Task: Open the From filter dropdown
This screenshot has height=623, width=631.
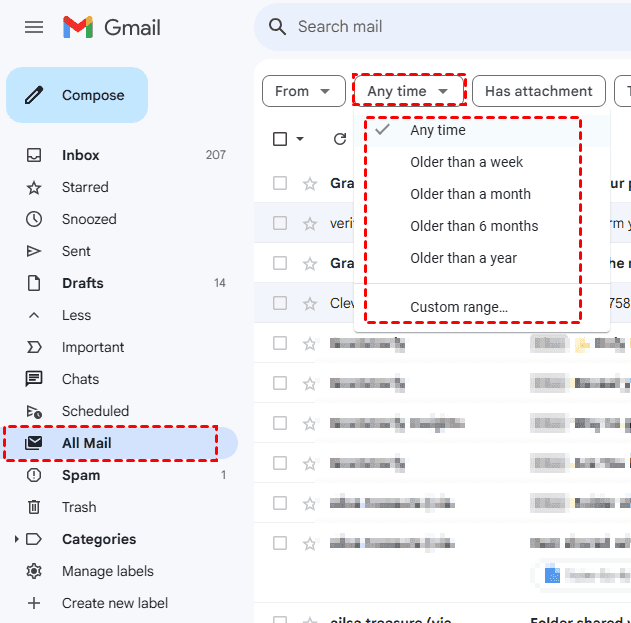Action: (x=304, y=91)
